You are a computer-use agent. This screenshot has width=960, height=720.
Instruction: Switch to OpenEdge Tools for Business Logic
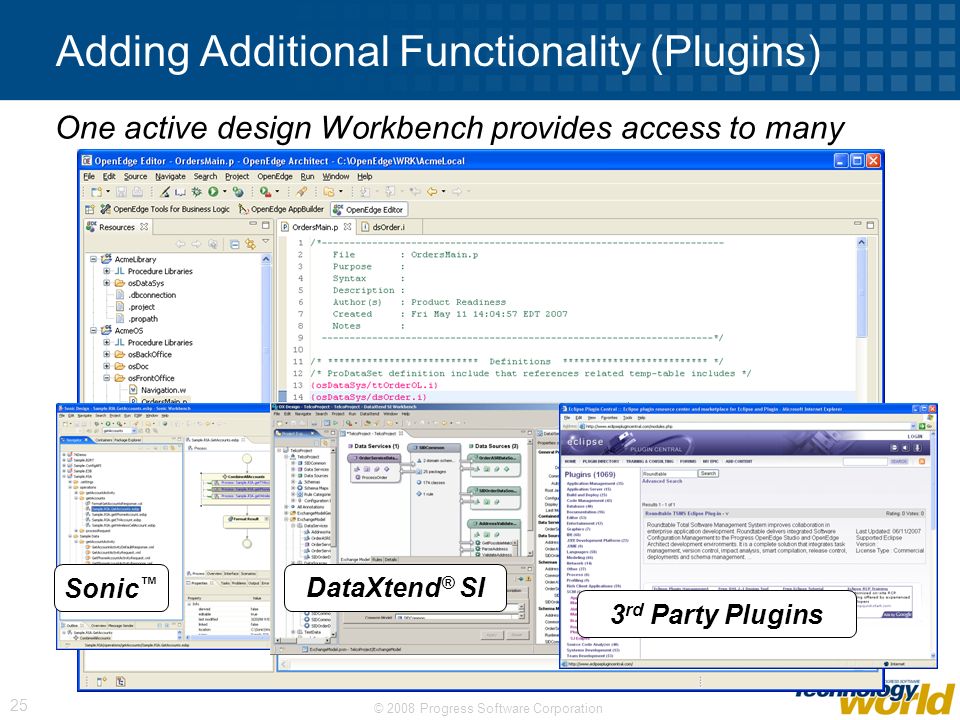(x=165, y=209)
